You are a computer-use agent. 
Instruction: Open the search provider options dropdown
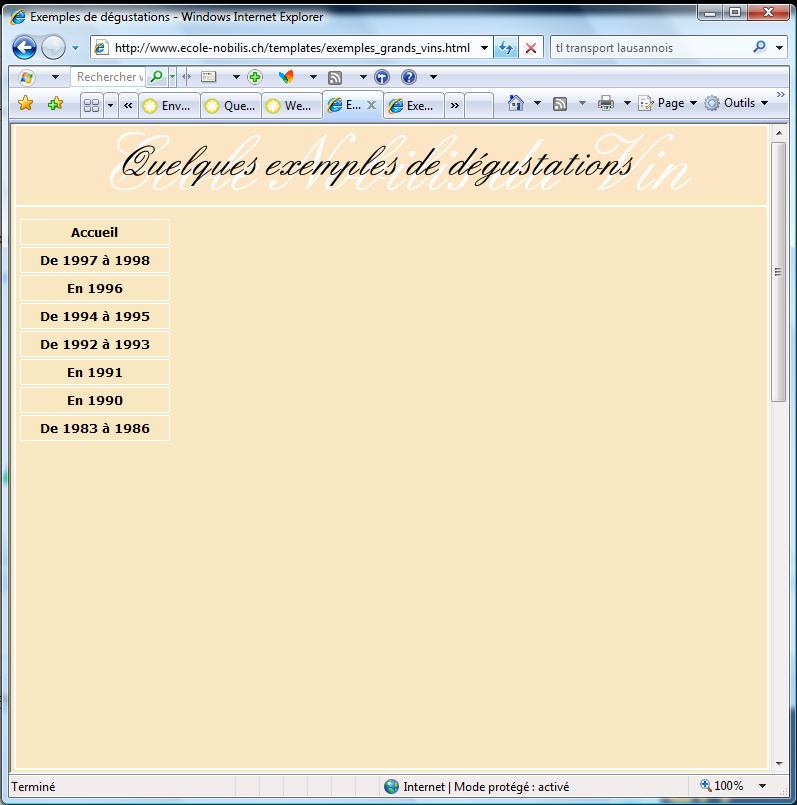pyautogui.click(x=779, y=48)
